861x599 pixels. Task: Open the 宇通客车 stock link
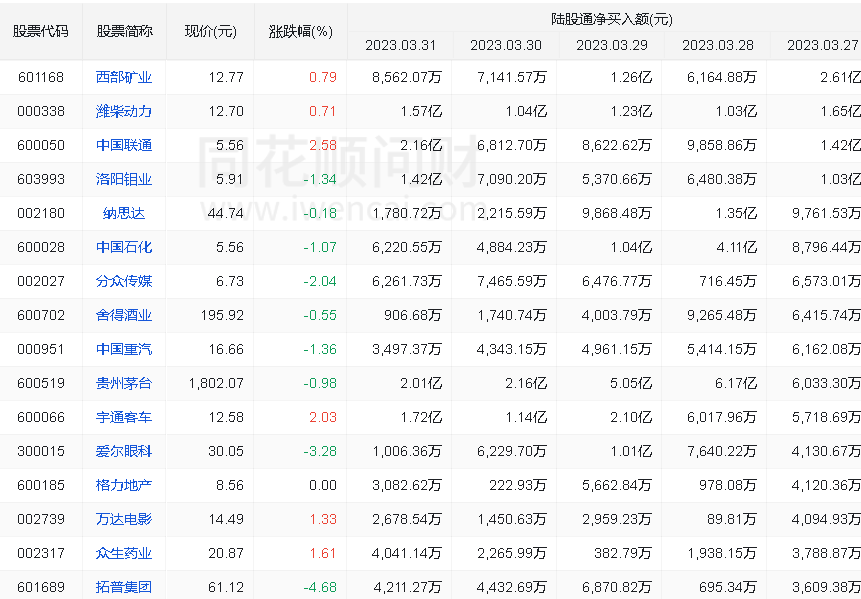[x=124, y=417]
